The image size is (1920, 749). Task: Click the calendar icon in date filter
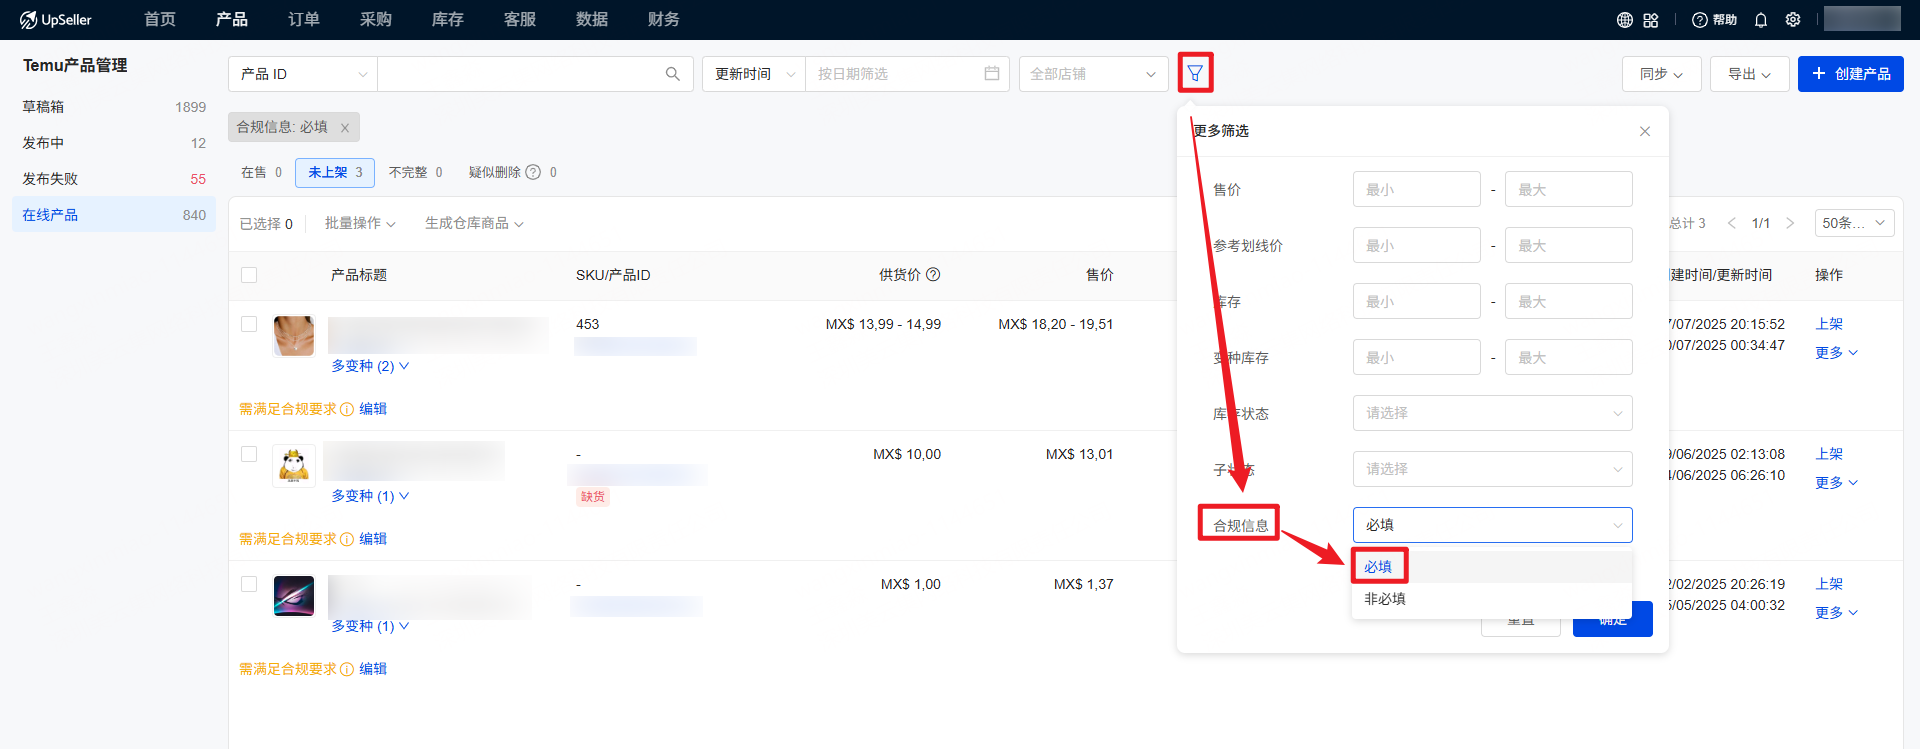tap(992, 74)
